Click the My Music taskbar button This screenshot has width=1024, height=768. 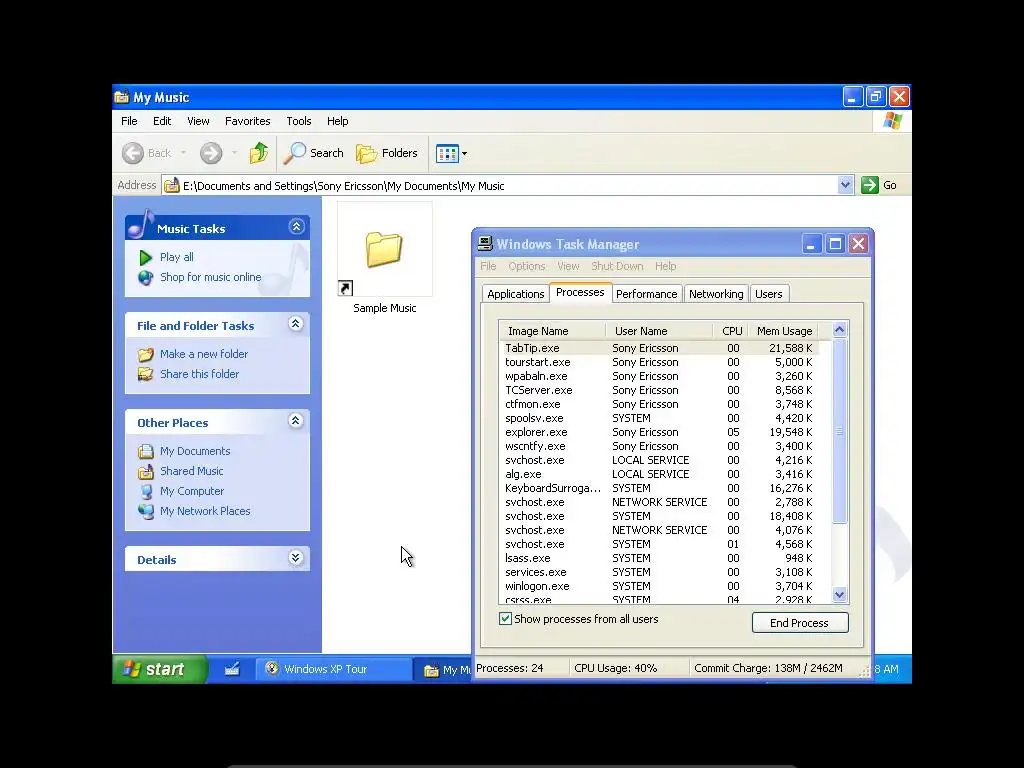[443, 669]
